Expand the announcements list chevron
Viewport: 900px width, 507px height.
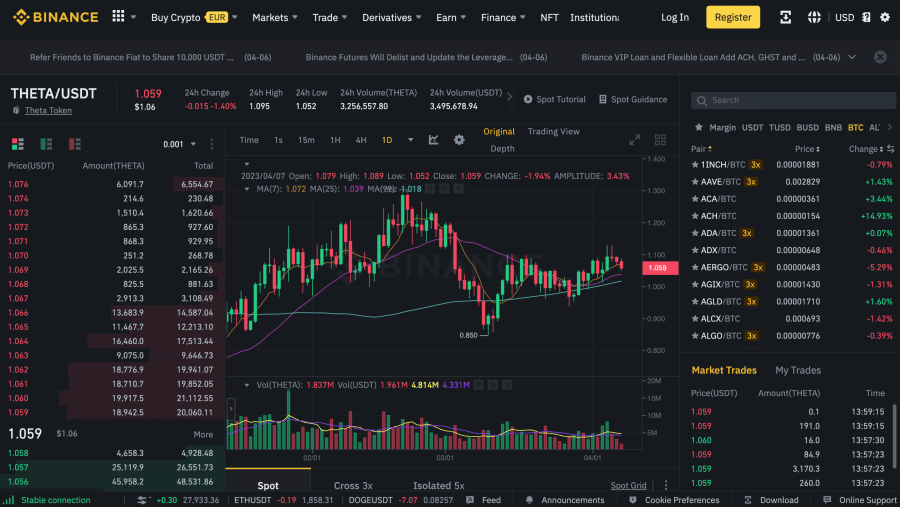(852, 57)
